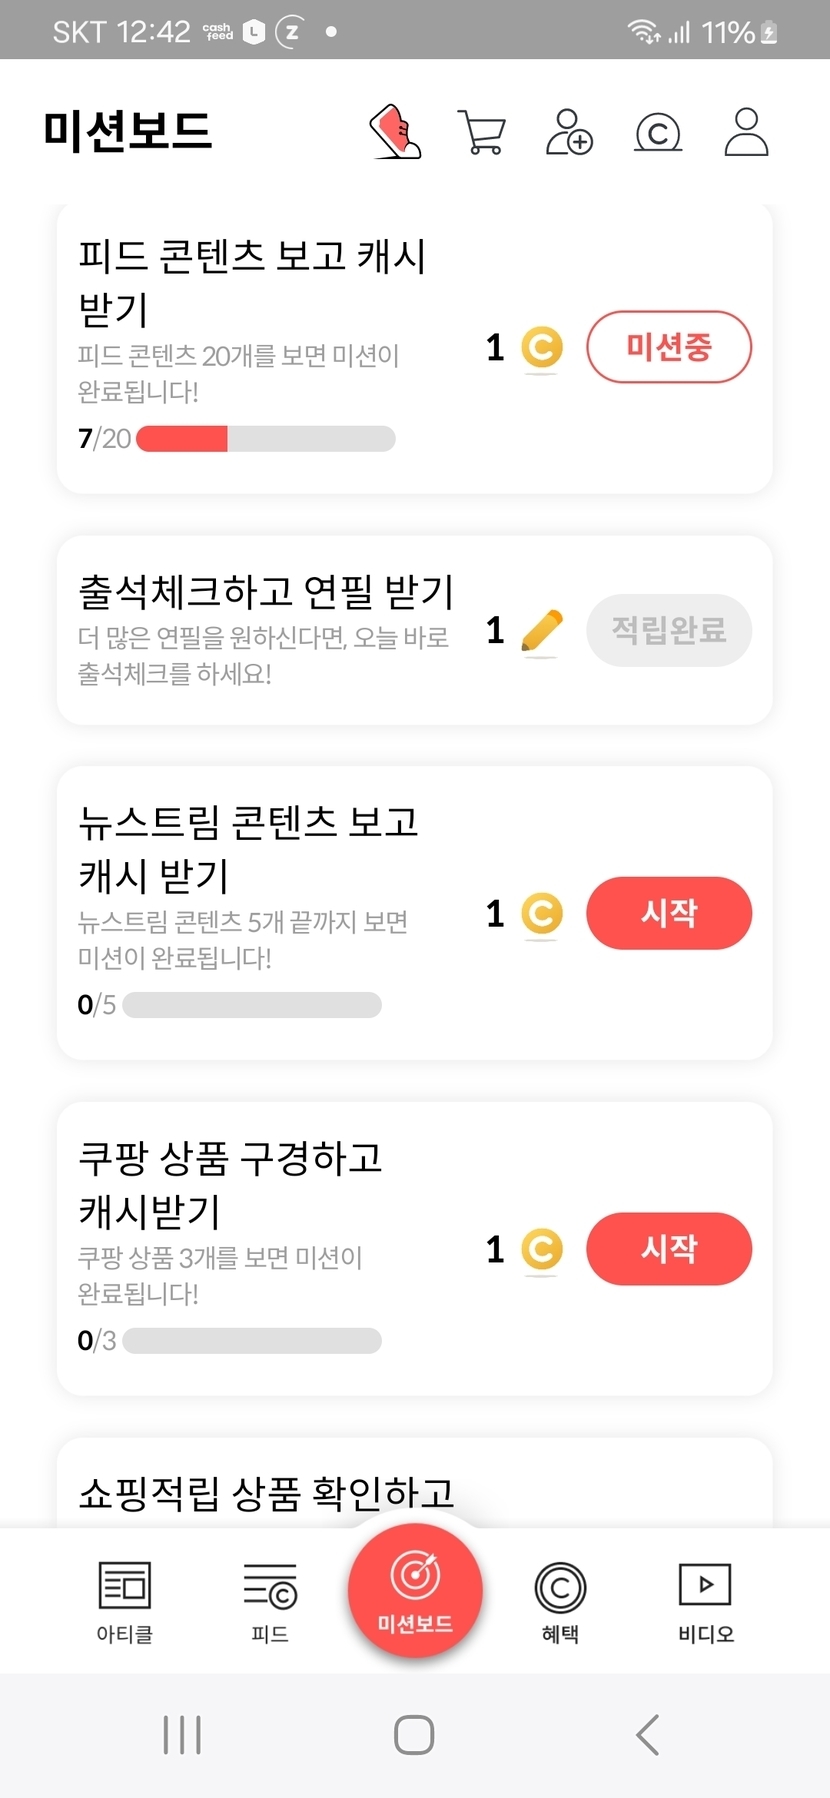Open the shopping cart icon

(481, 132)
